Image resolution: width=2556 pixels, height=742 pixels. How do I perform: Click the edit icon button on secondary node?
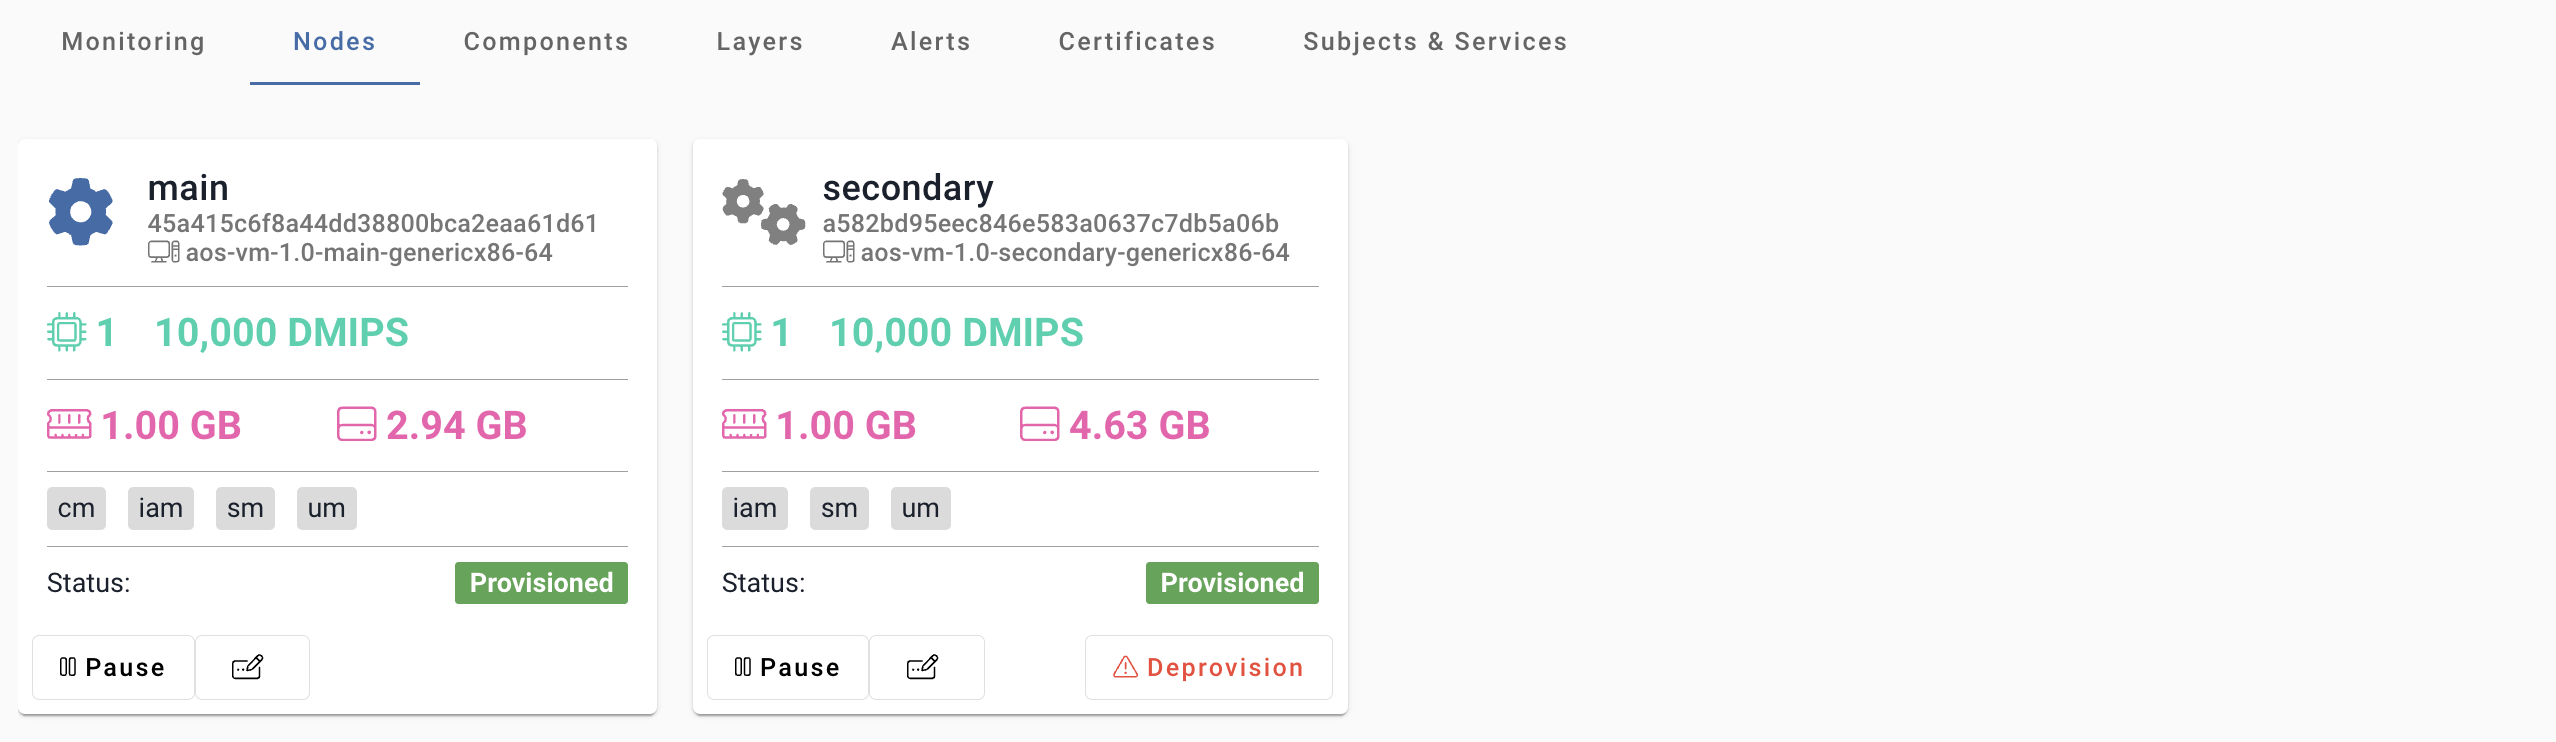coord(923,667)
